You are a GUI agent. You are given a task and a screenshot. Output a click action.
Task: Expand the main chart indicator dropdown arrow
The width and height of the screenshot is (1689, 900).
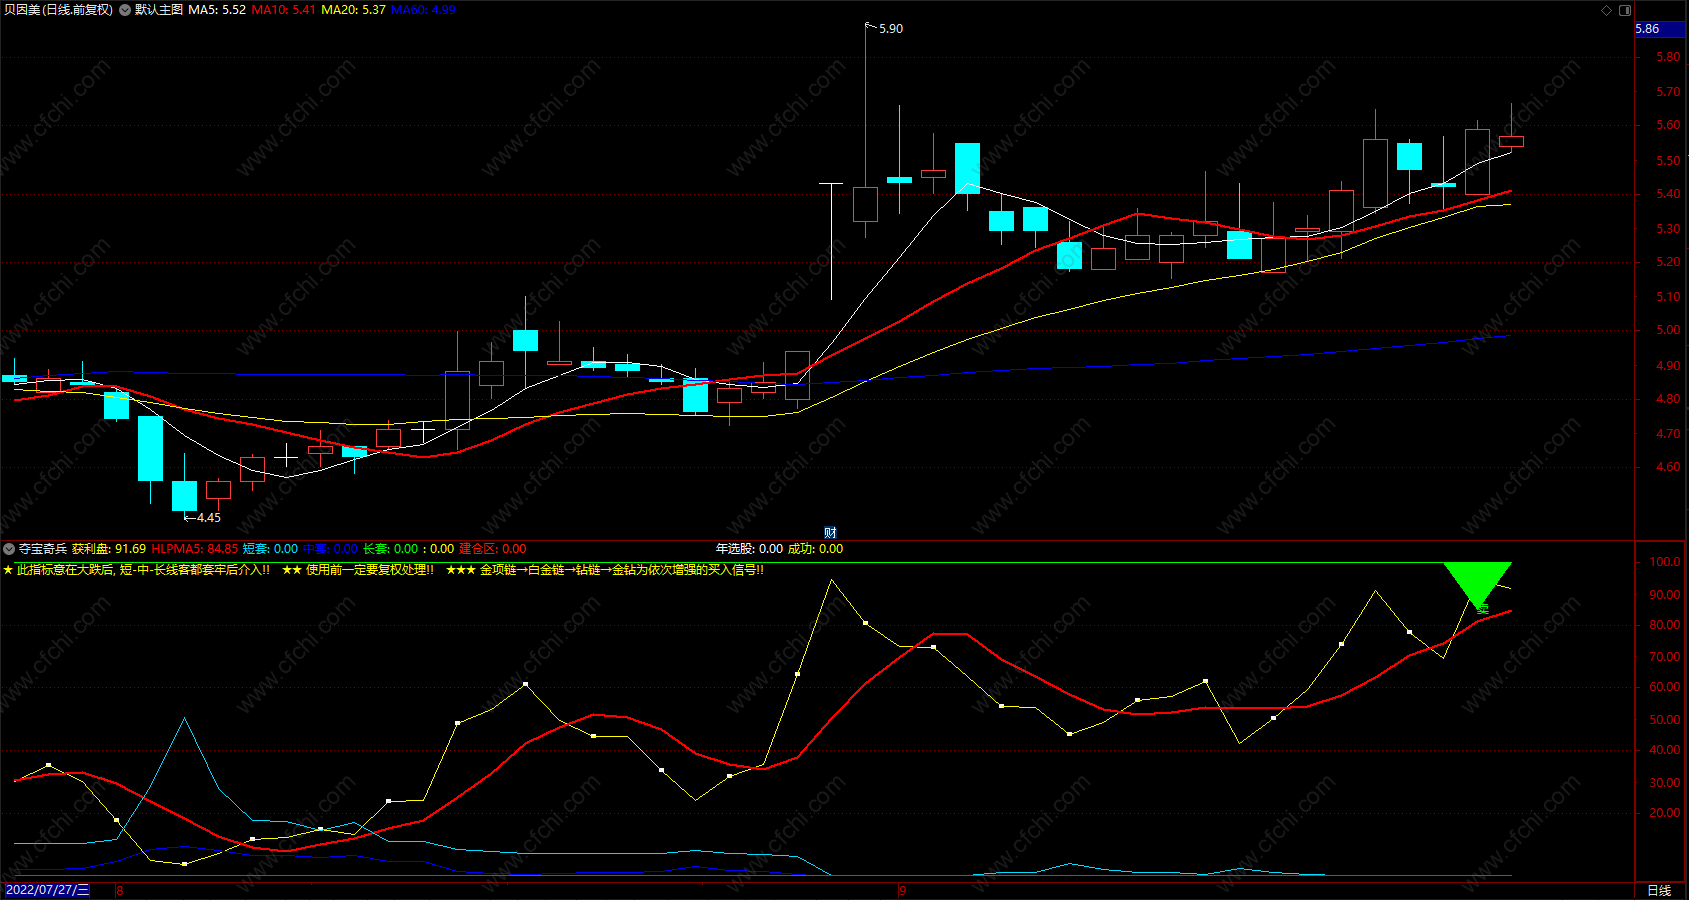coord(125,10)
